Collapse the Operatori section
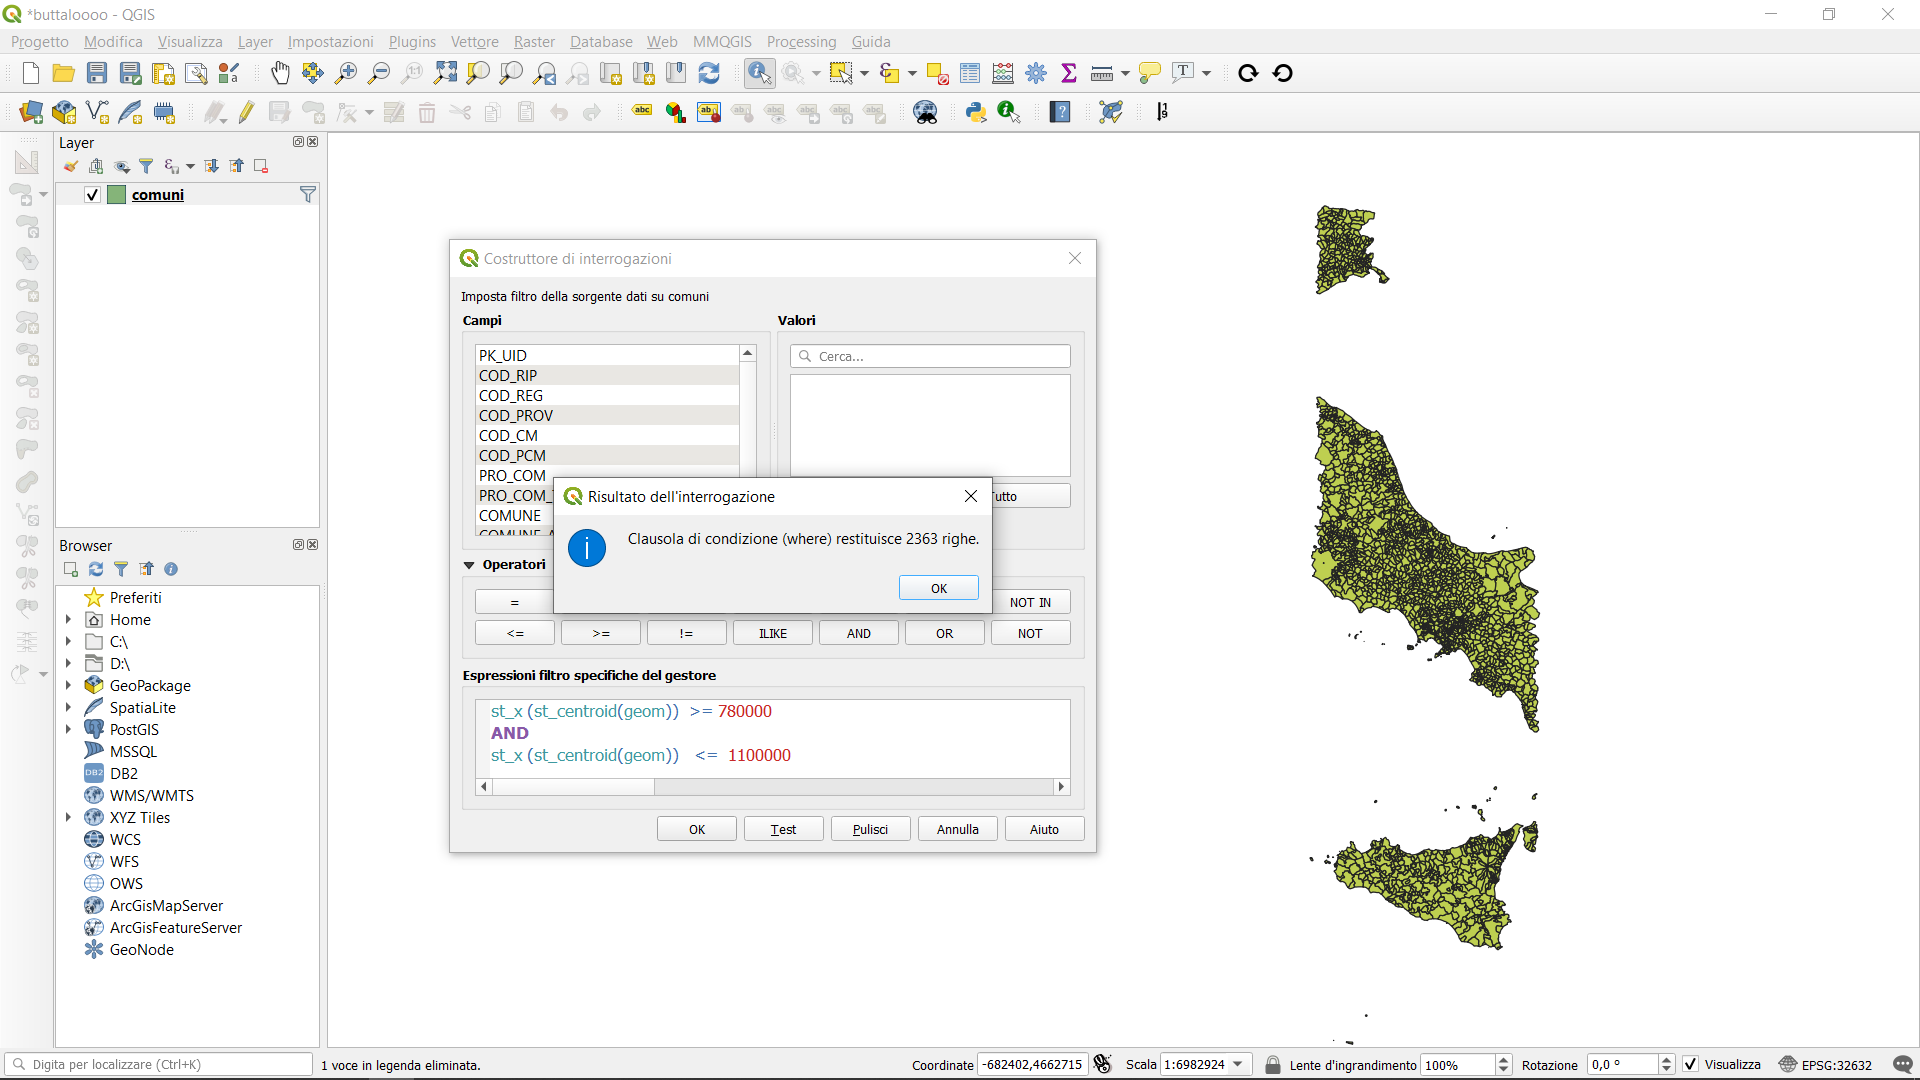This screenshot has height=1080, width=1920. tap(469, 565)
